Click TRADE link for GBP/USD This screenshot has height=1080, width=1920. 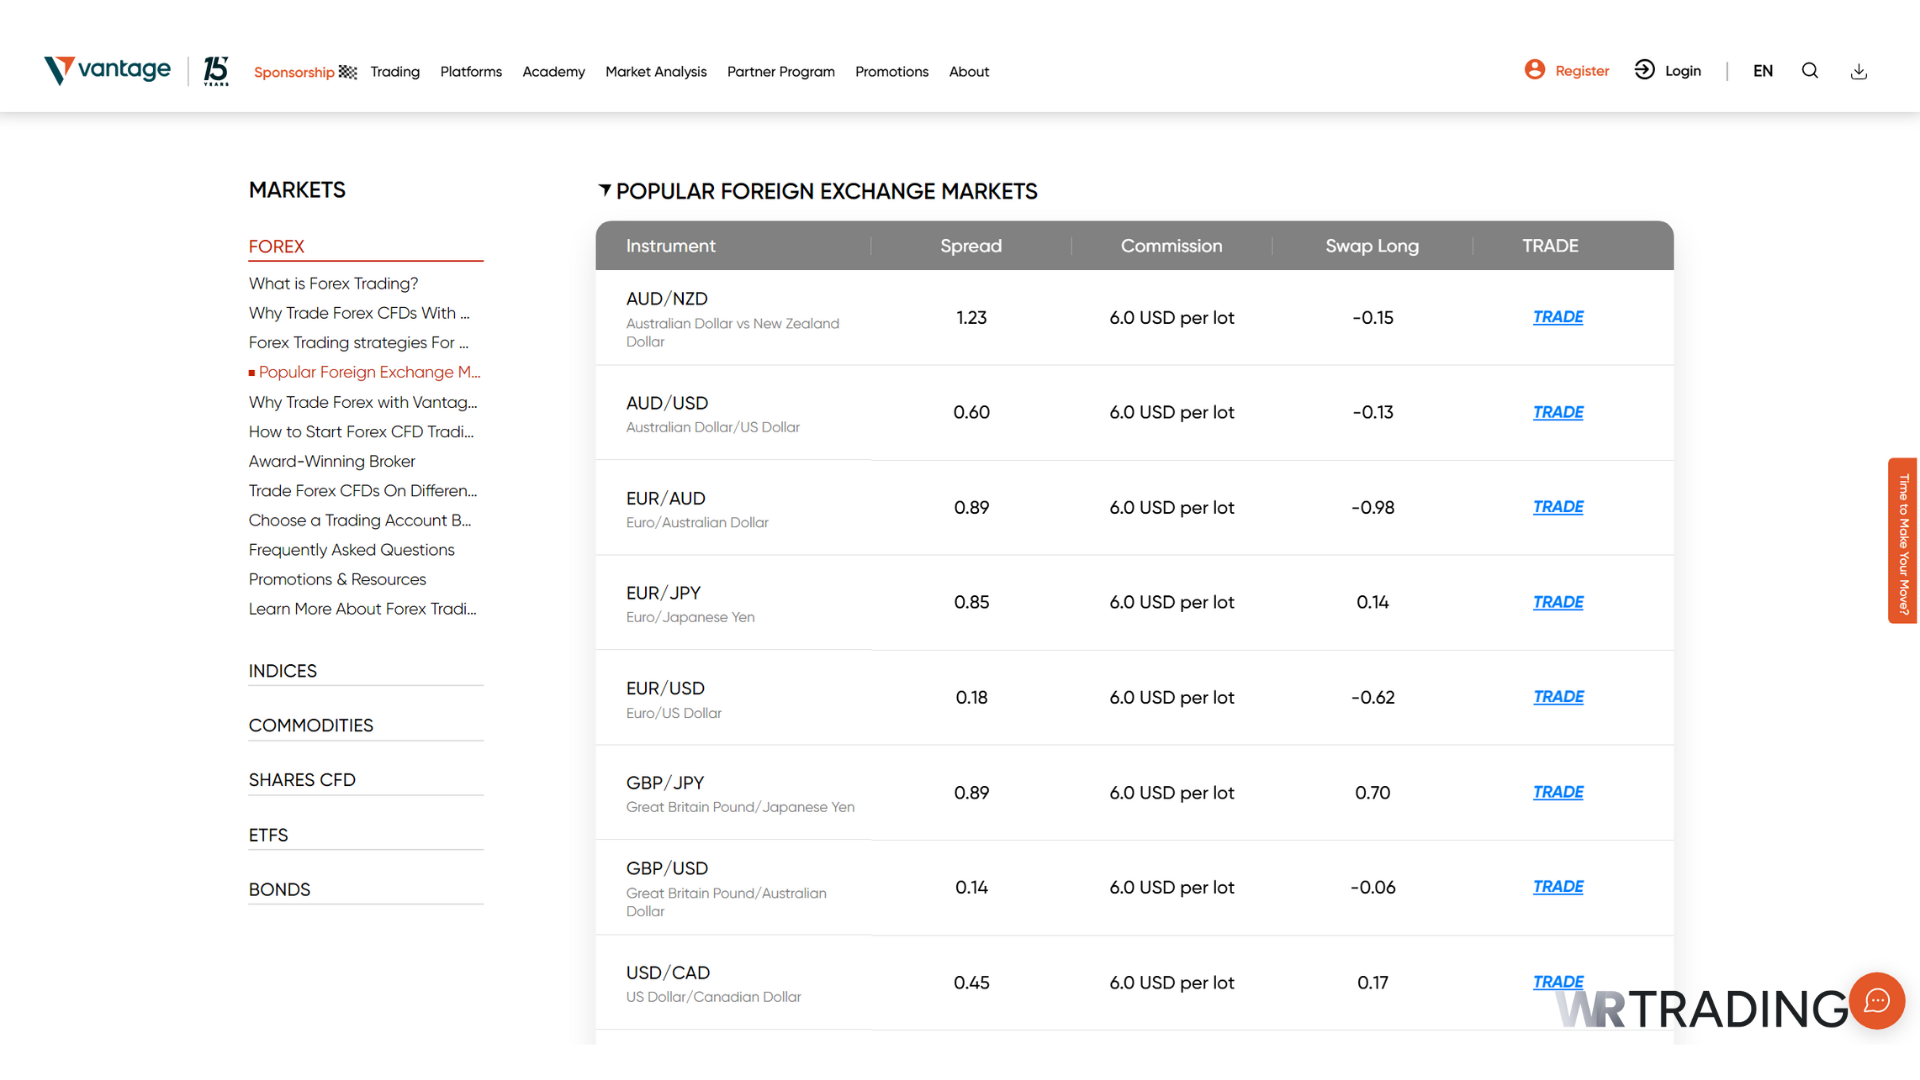(x=1558, y=887)
